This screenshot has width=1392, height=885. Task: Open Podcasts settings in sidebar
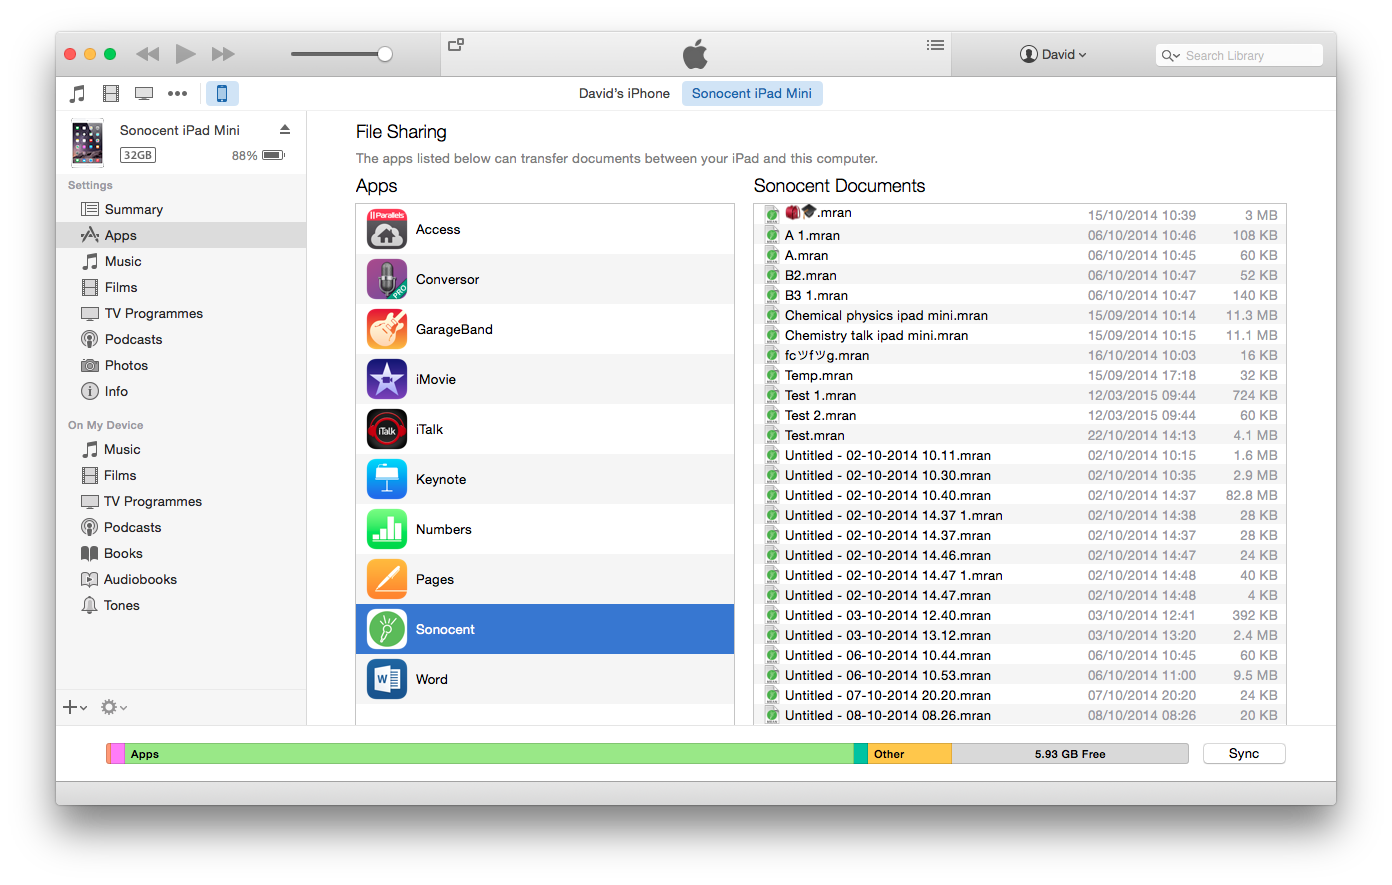pos(181,339)
